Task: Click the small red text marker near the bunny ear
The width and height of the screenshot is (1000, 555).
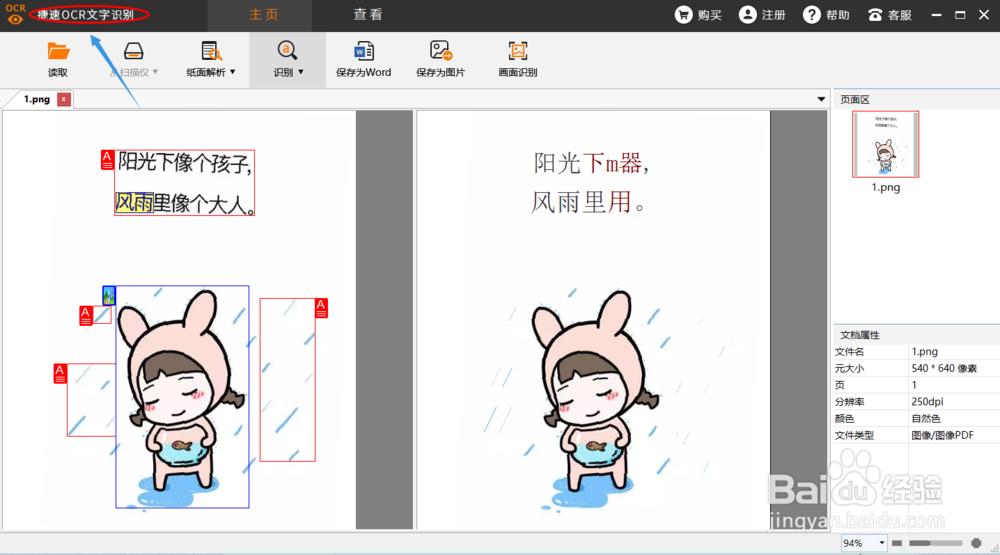Action: tap(86, 316)
